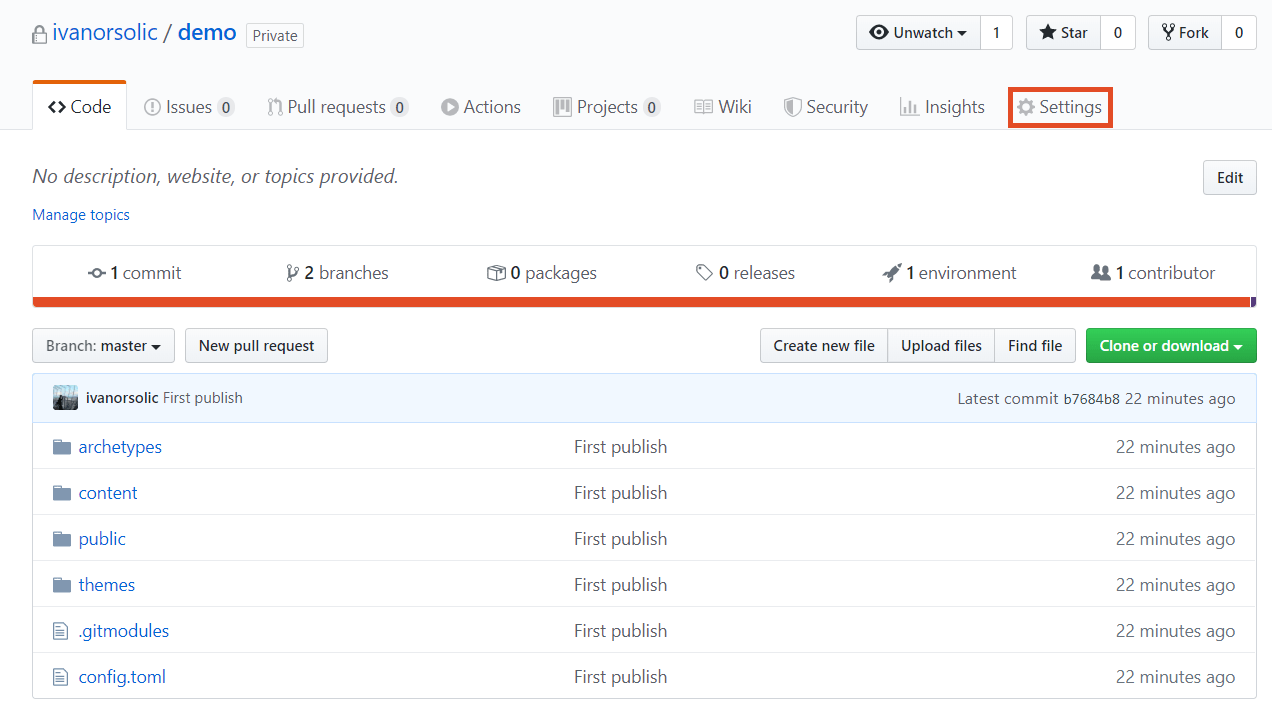
Task: Go to the Actions tab
Action: 481,107
